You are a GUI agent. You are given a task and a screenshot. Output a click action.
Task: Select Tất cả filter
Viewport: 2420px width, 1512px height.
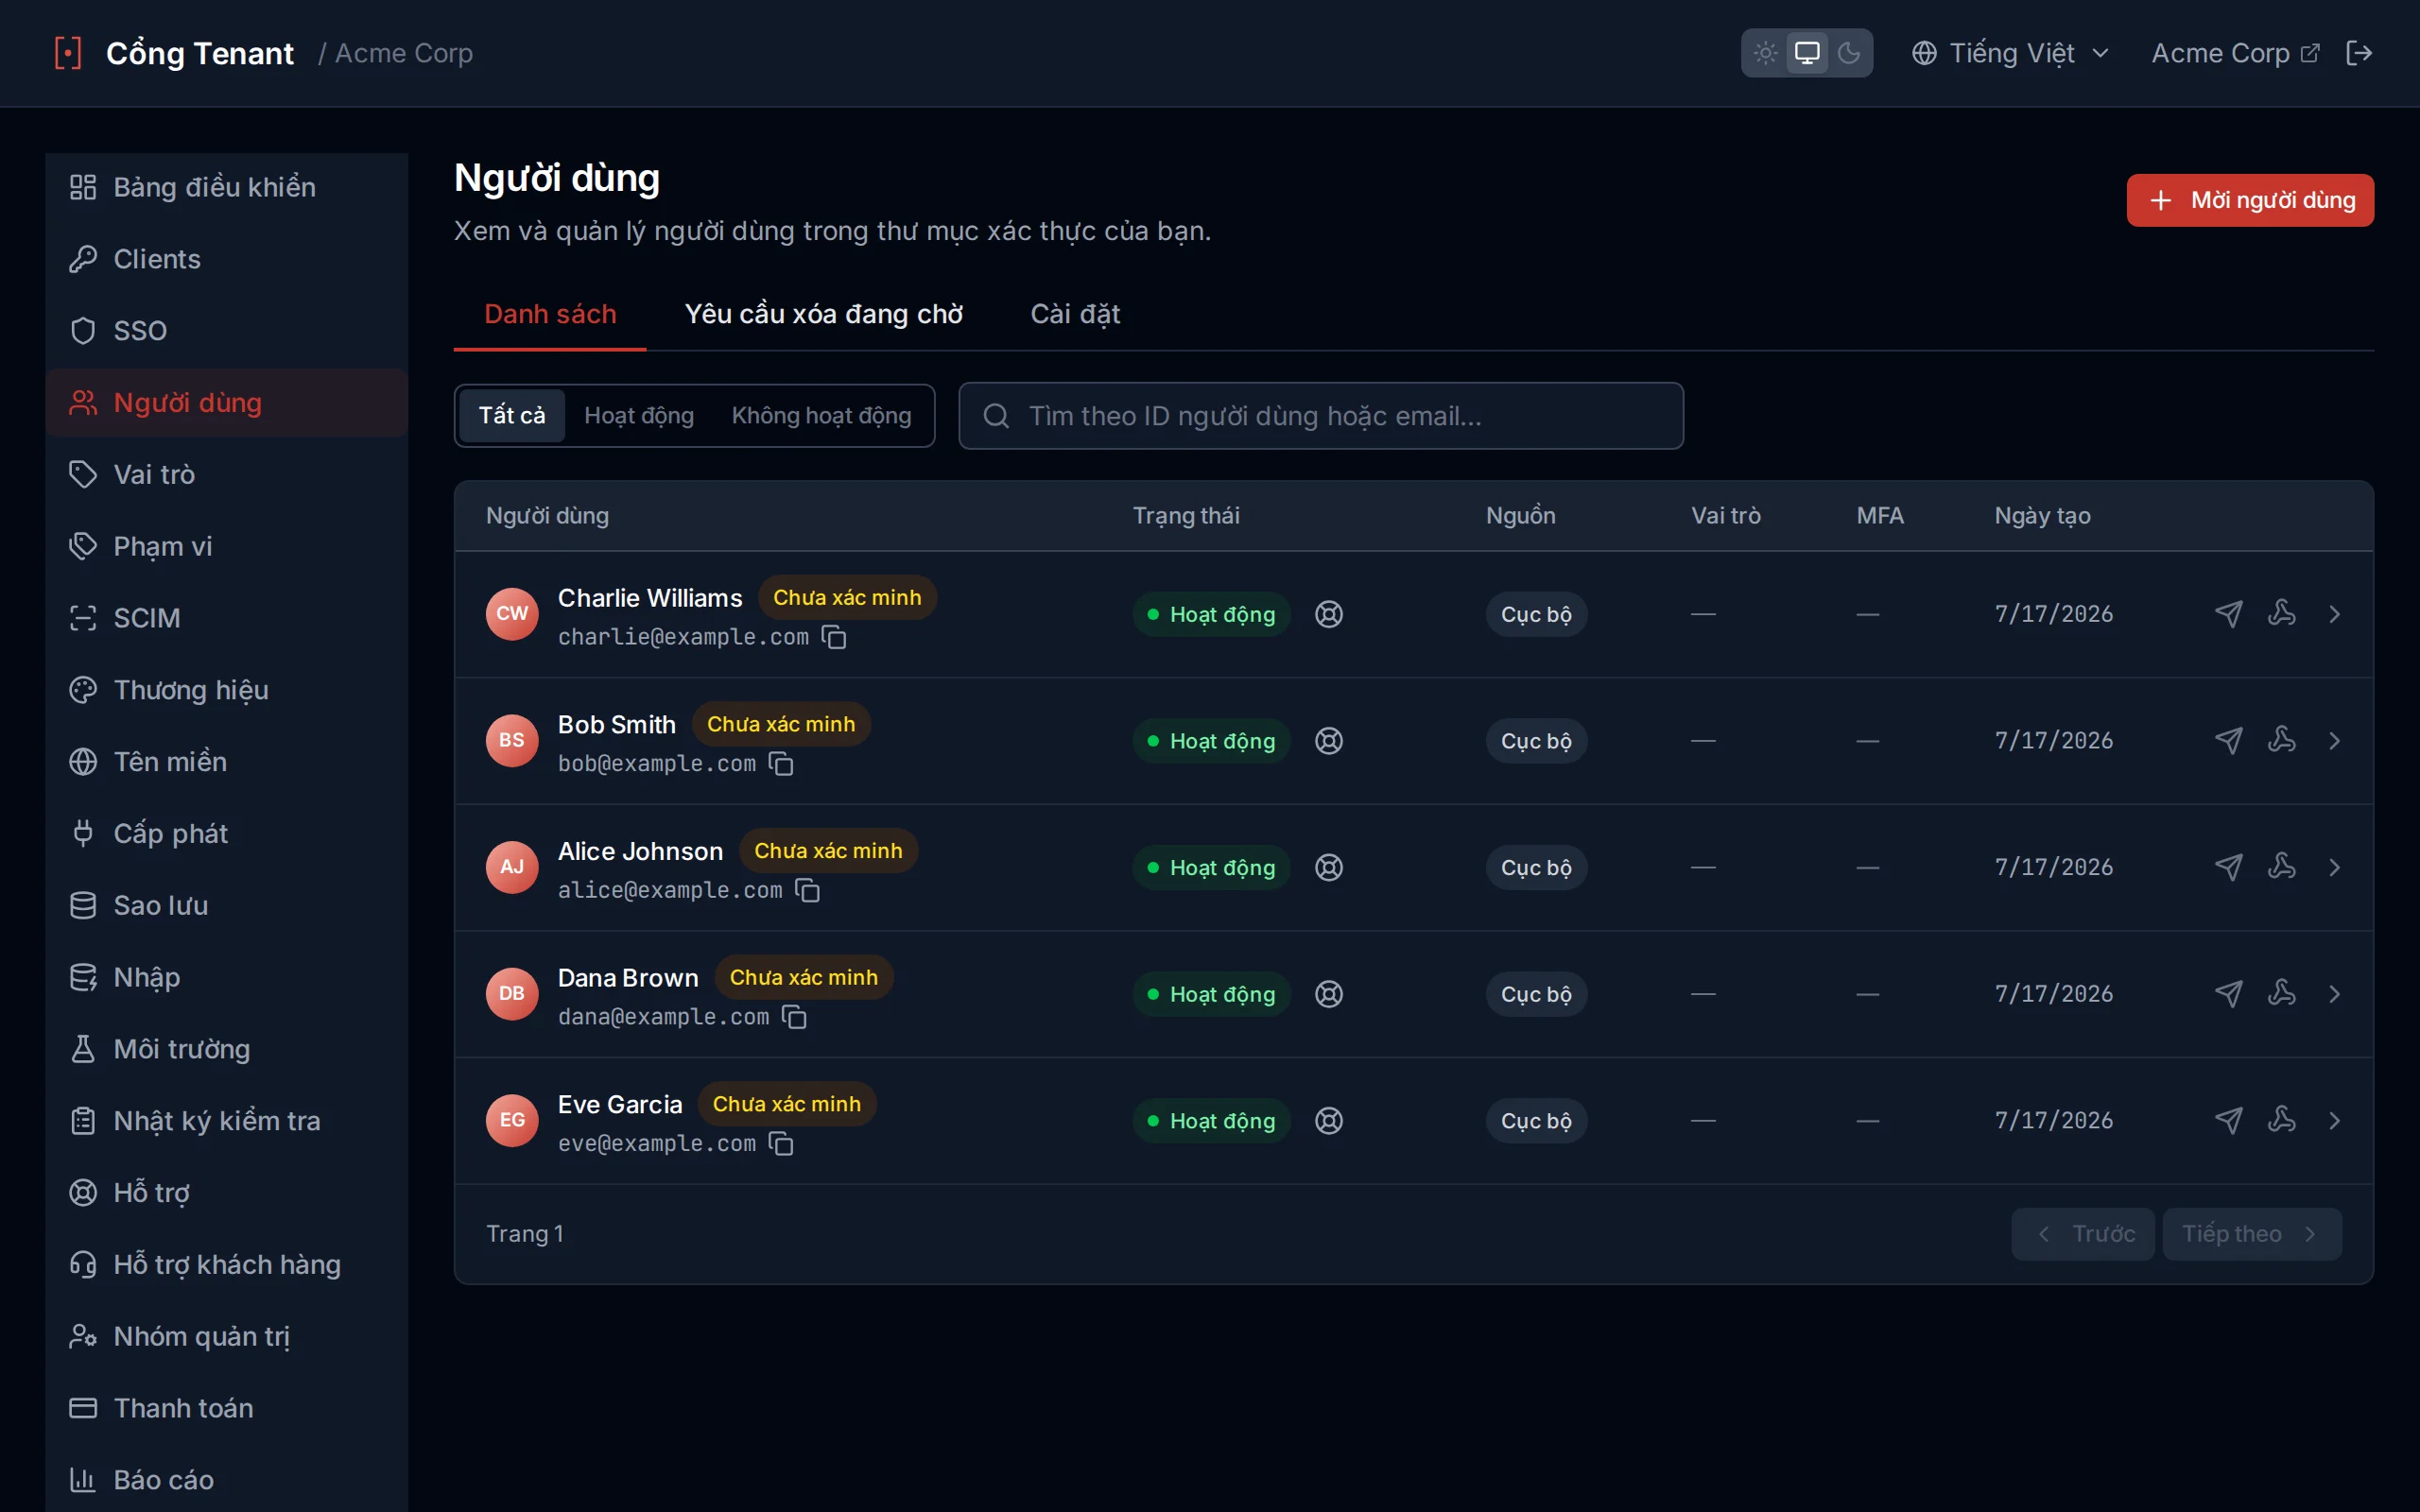(512, 415)
